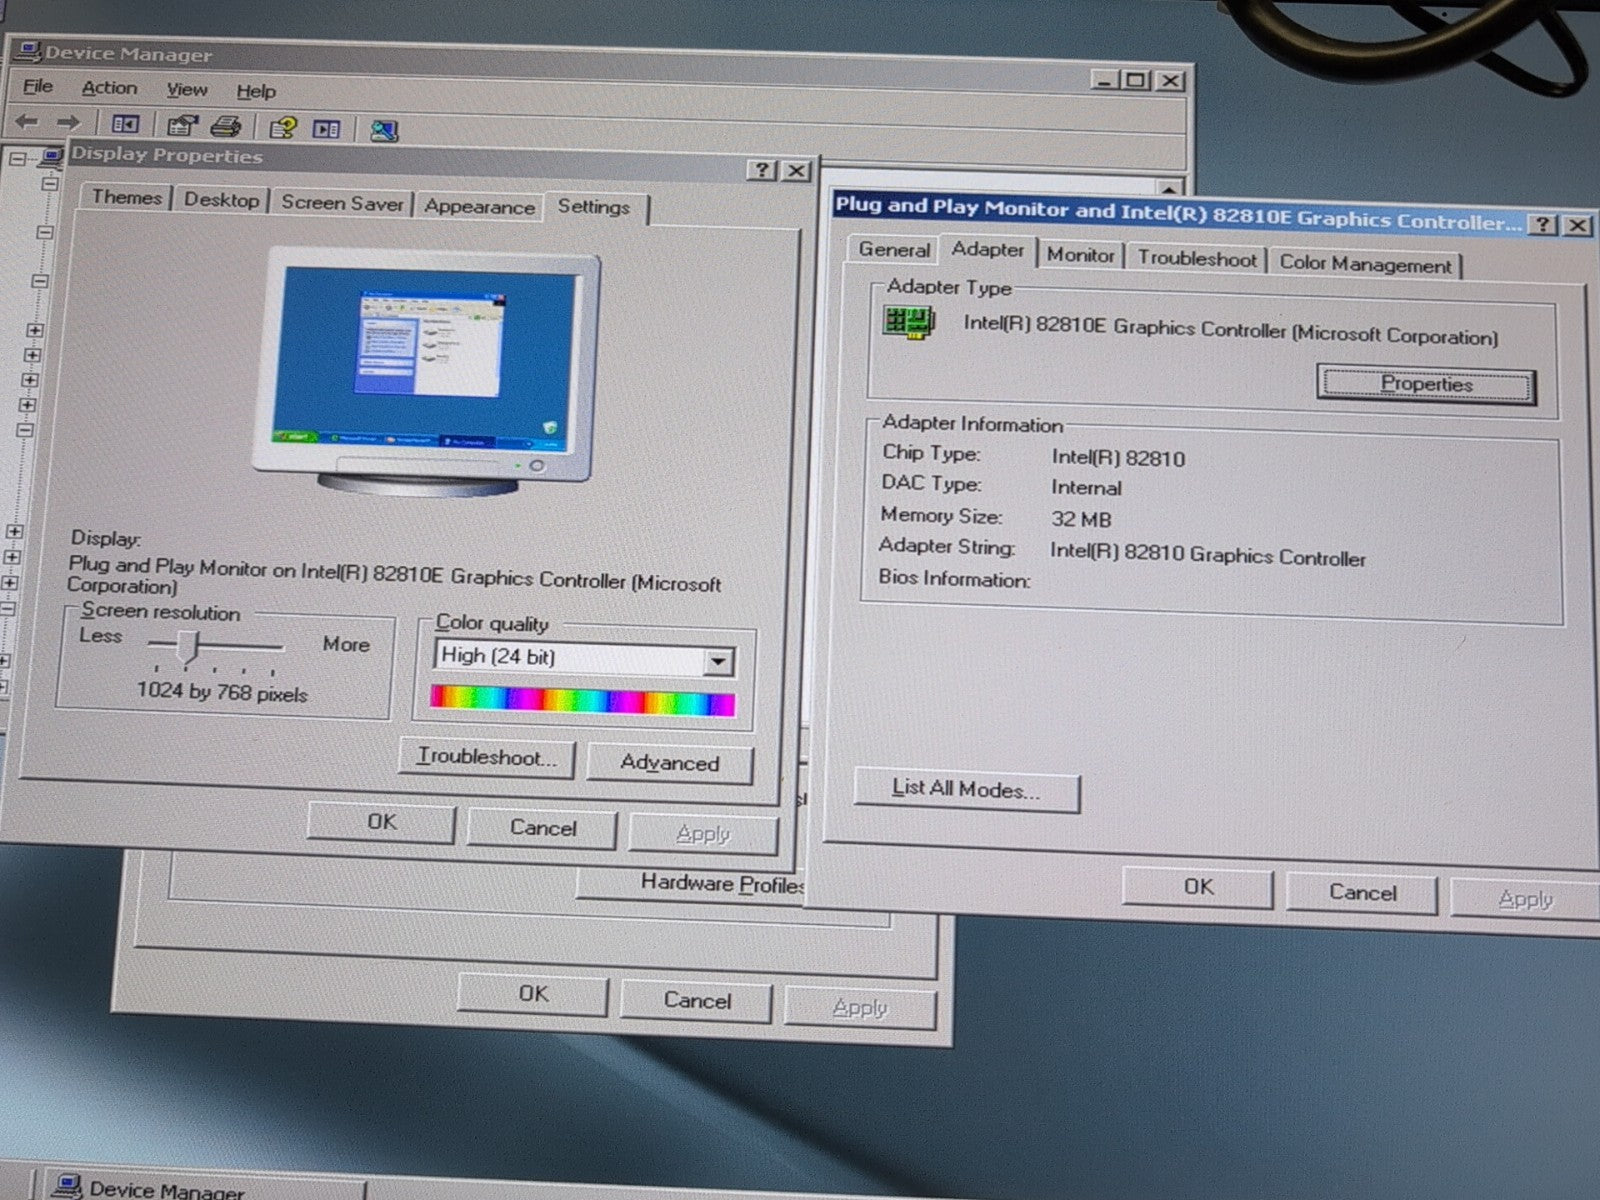The height and width of the screenshot is (1200, 1600).
Task: Click the Display Properties context help '?' button
Action: coord(762,170)
